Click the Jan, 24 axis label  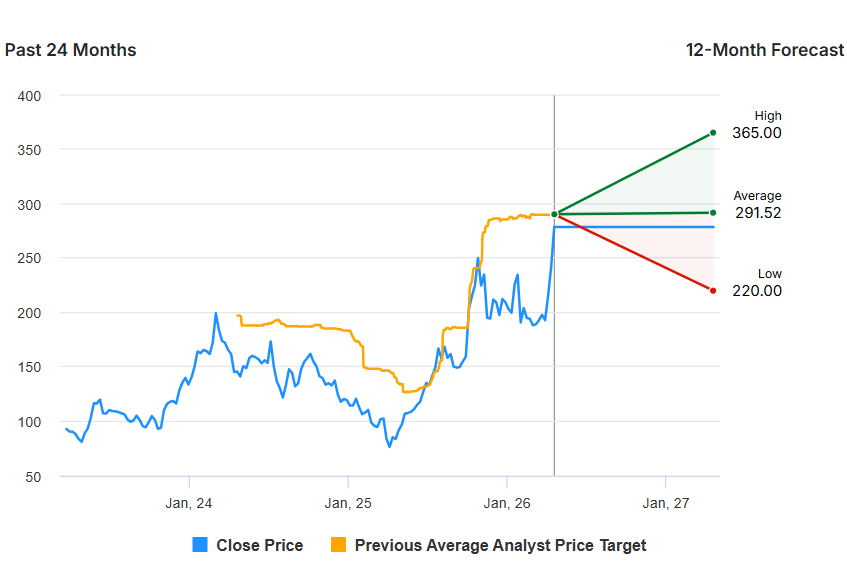pyautogui.click(x=189, y=503)
